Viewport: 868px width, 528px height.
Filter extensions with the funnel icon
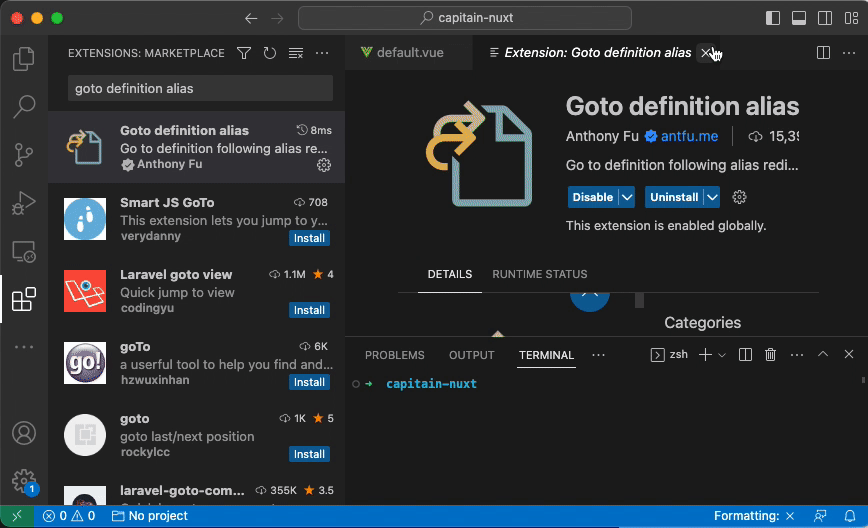coord(244,53)
